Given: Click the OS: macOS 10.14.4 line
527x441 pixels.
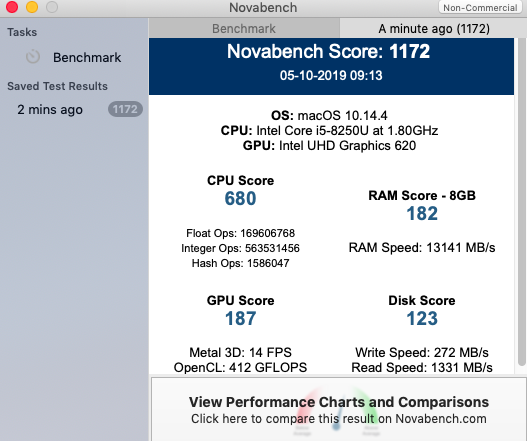Looking at the screenshot, I should 329,116.
